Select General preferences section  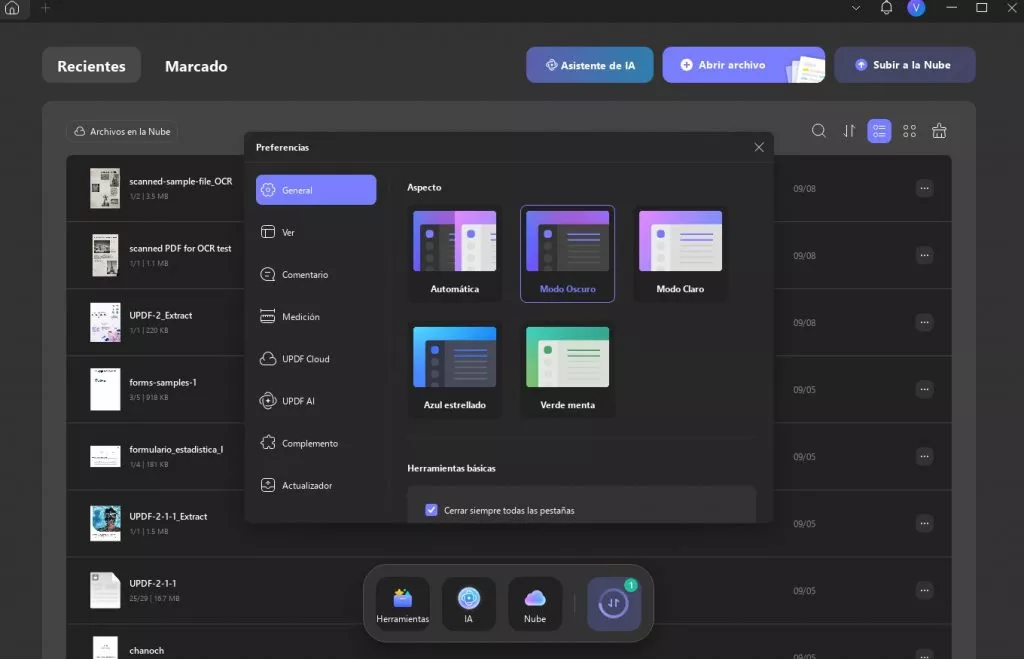[x=316, y=190]
